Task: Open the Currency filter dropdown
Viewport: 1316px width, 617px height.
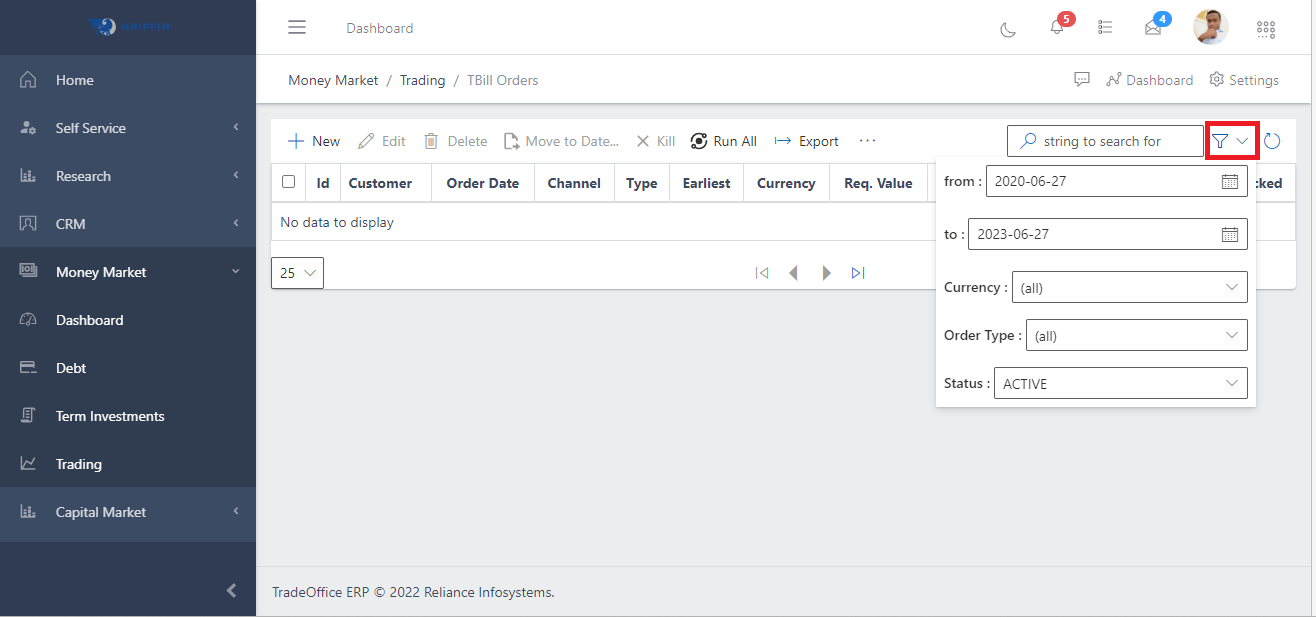Action: pyautogui.click(x=1129, y=288)
